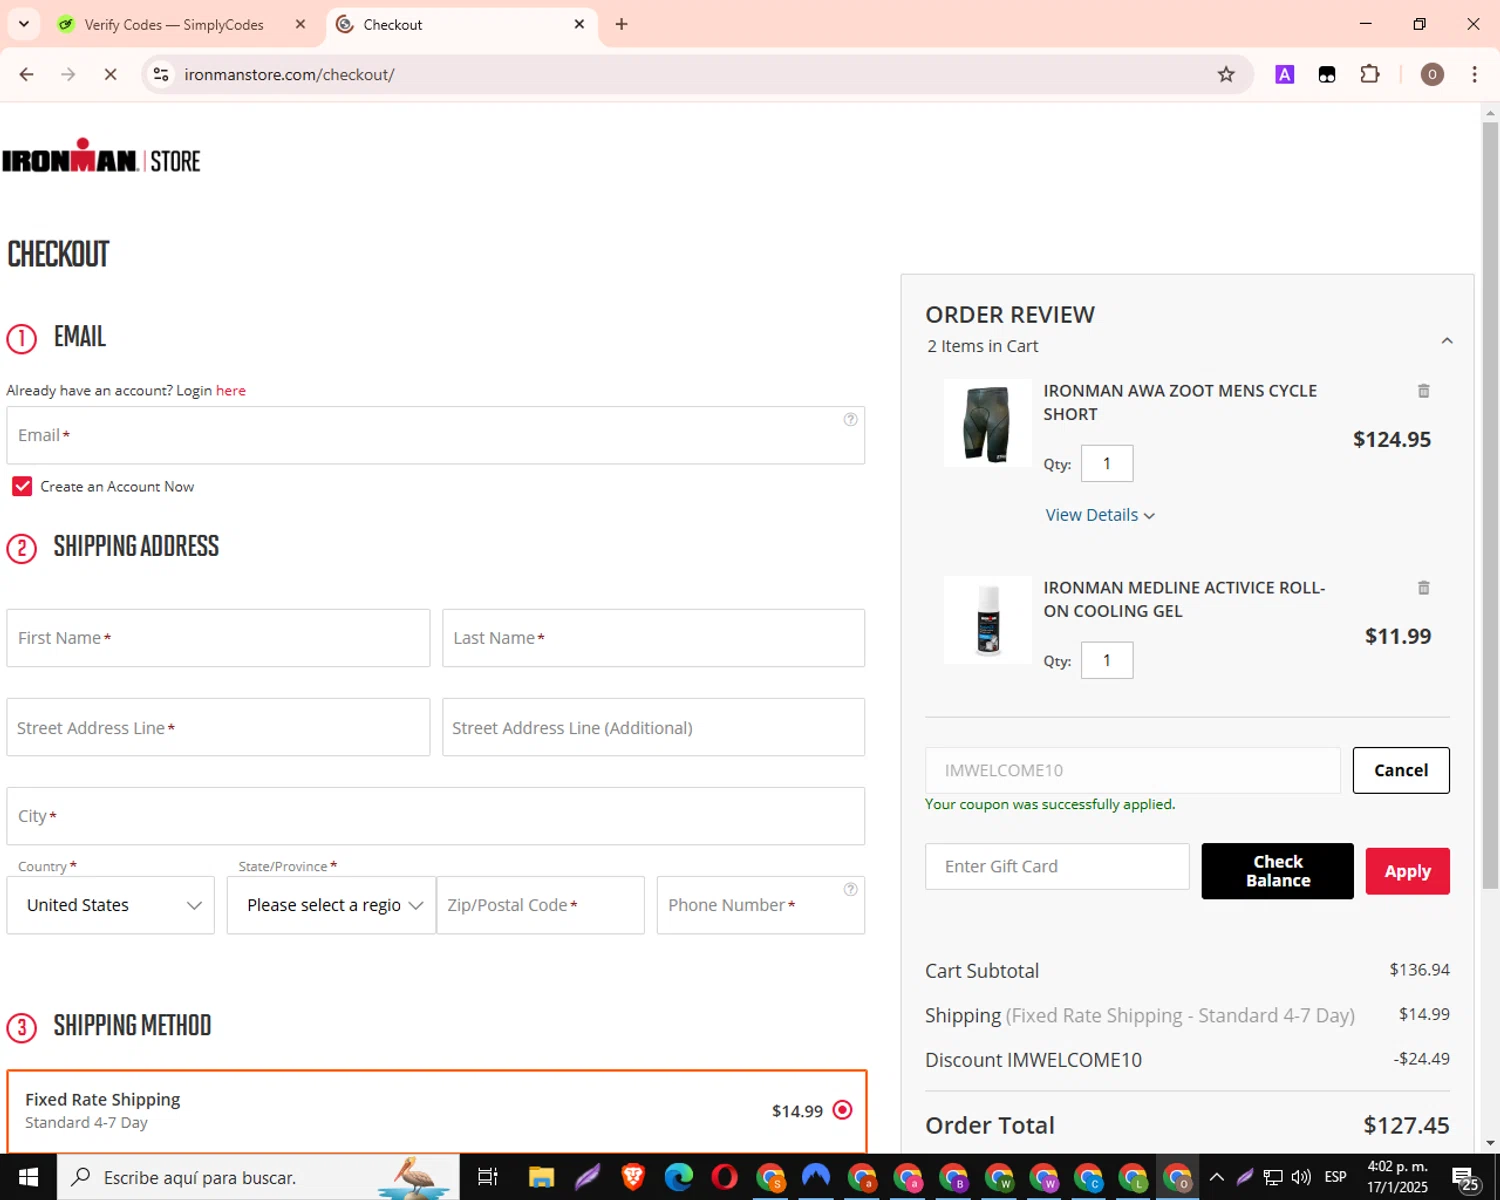The image size is (1500, 1200).
Task: Delete the Zoot Mens Cycle Short item
Action: 1424,391
